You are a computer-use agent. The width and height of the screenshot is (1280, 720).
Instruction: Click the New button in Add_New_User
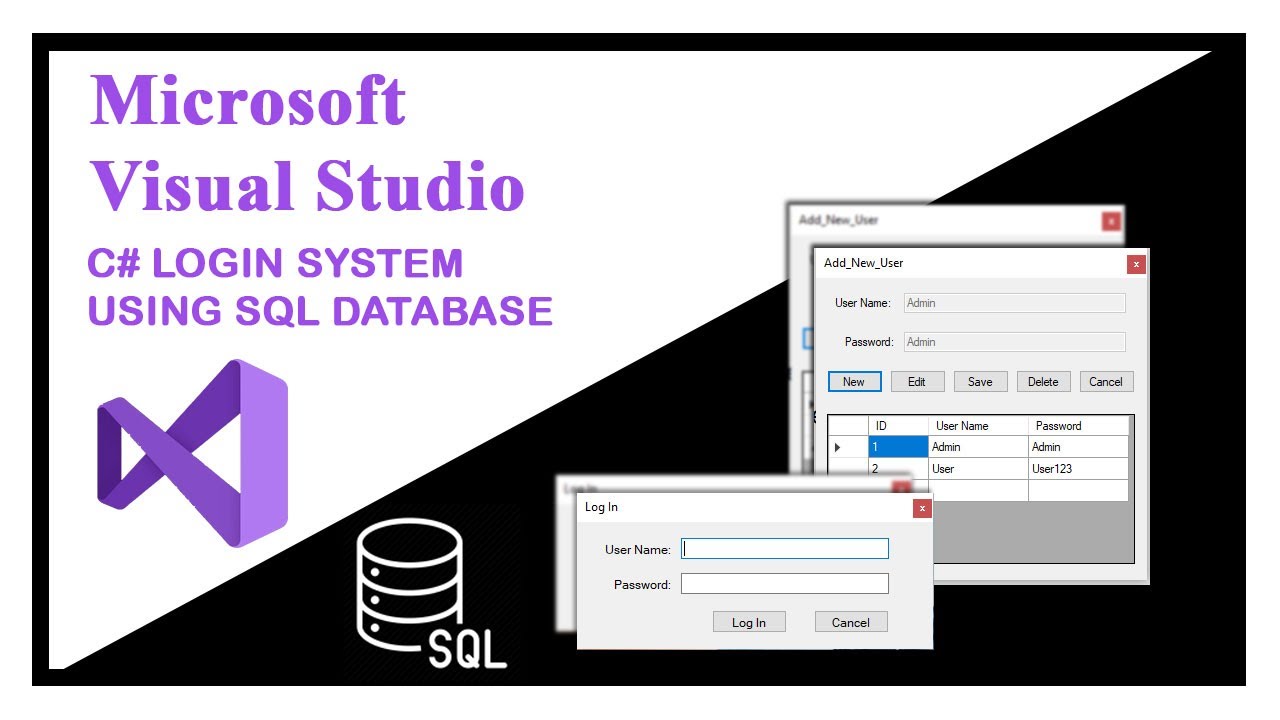[x=854, y=381]
